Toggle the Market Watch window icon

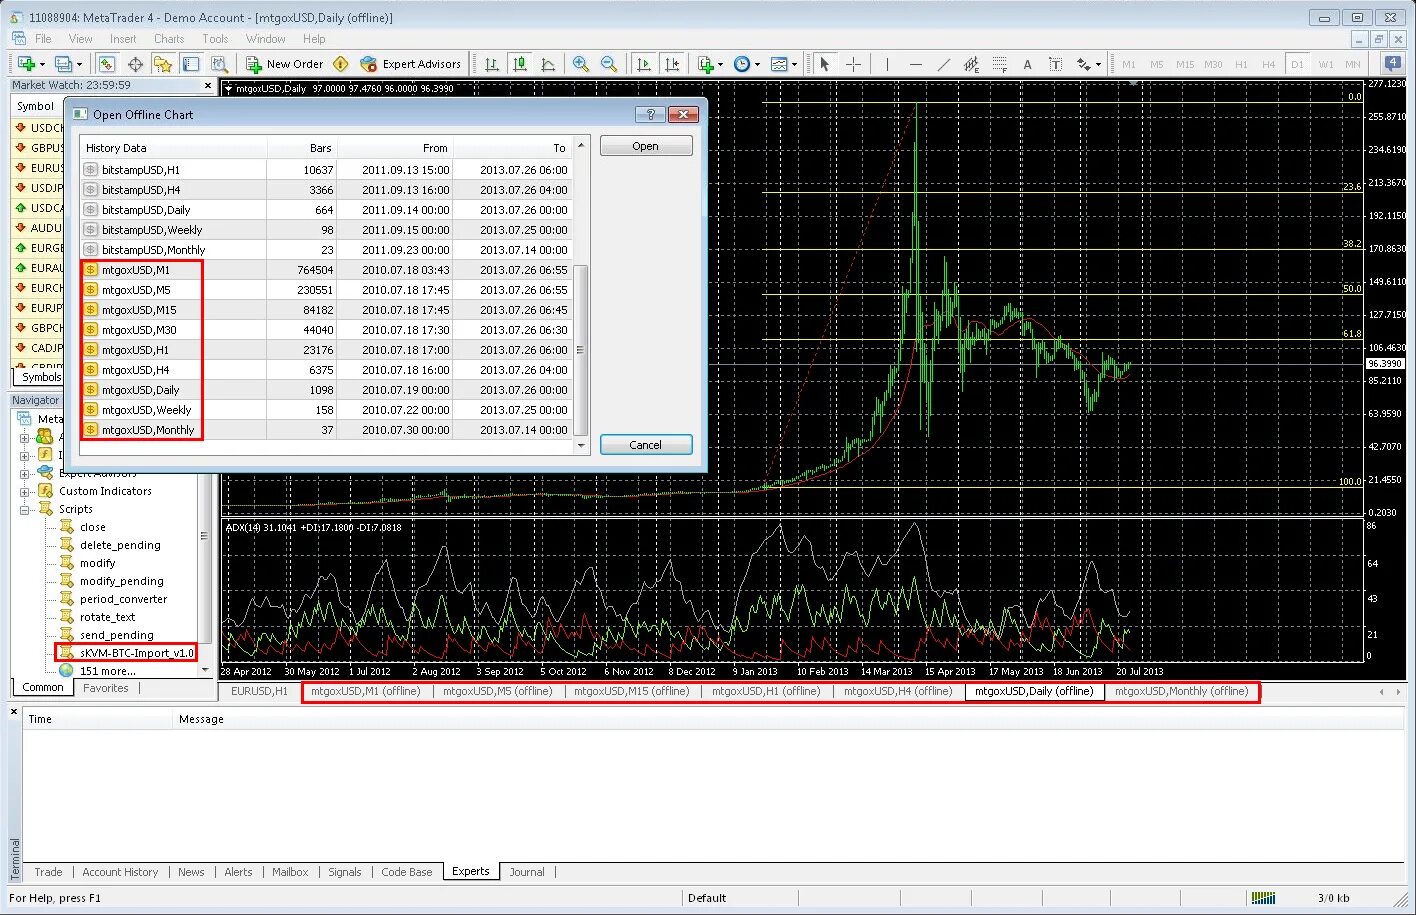coord(106,64)
